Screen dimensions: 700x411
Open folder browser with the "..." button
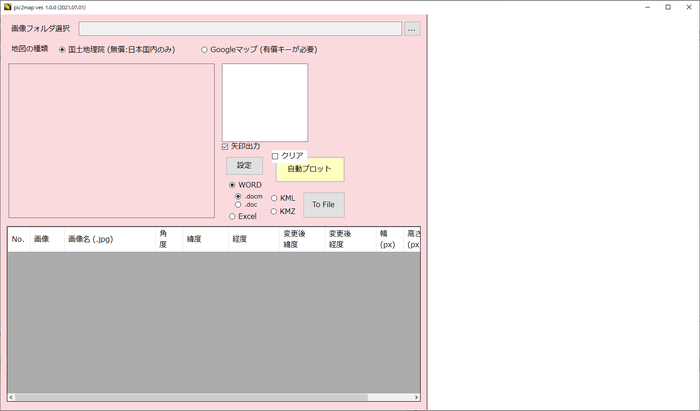pos(412,29)
